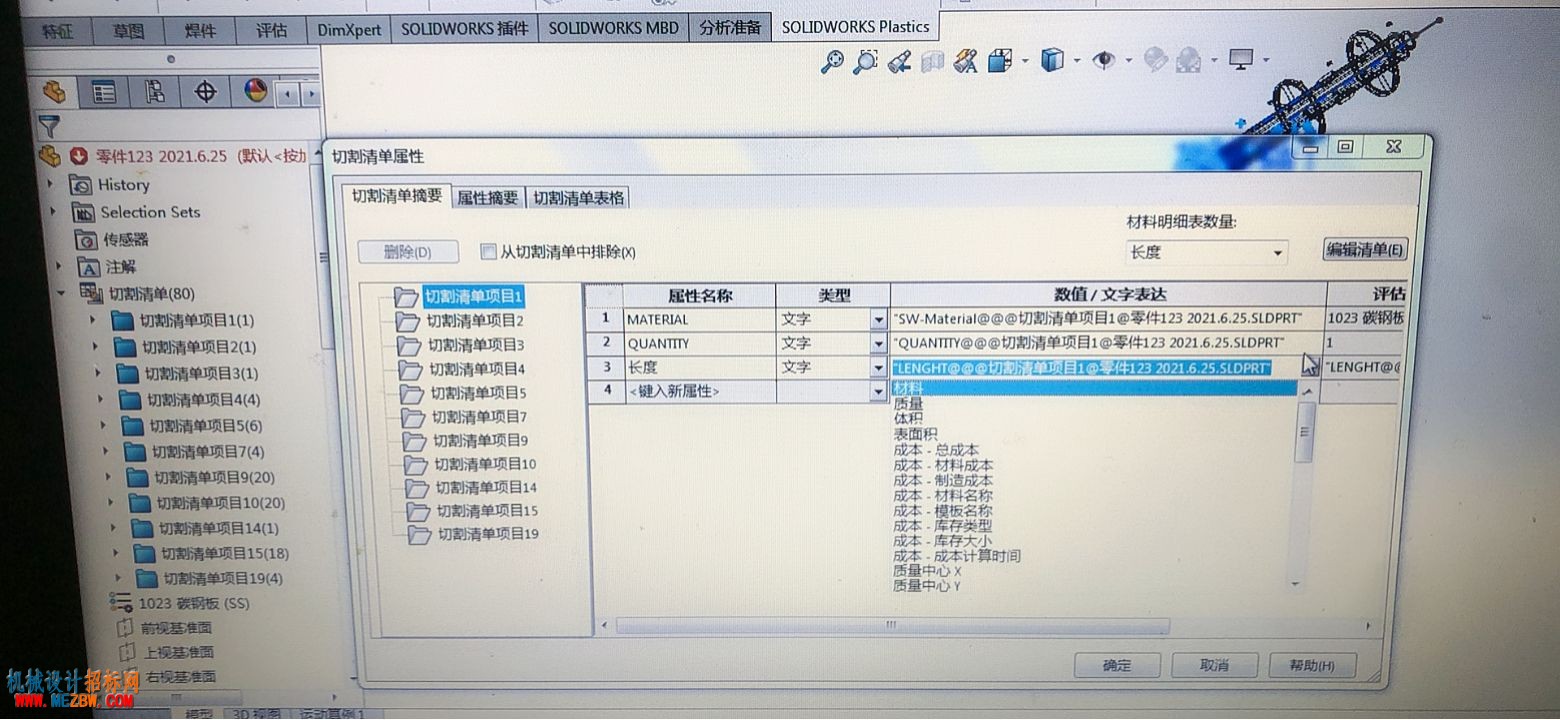This screenshot has width=1560, height=720.
Task: Toggle 从切割清单中排除 checkbox
Action: [488, 252]
